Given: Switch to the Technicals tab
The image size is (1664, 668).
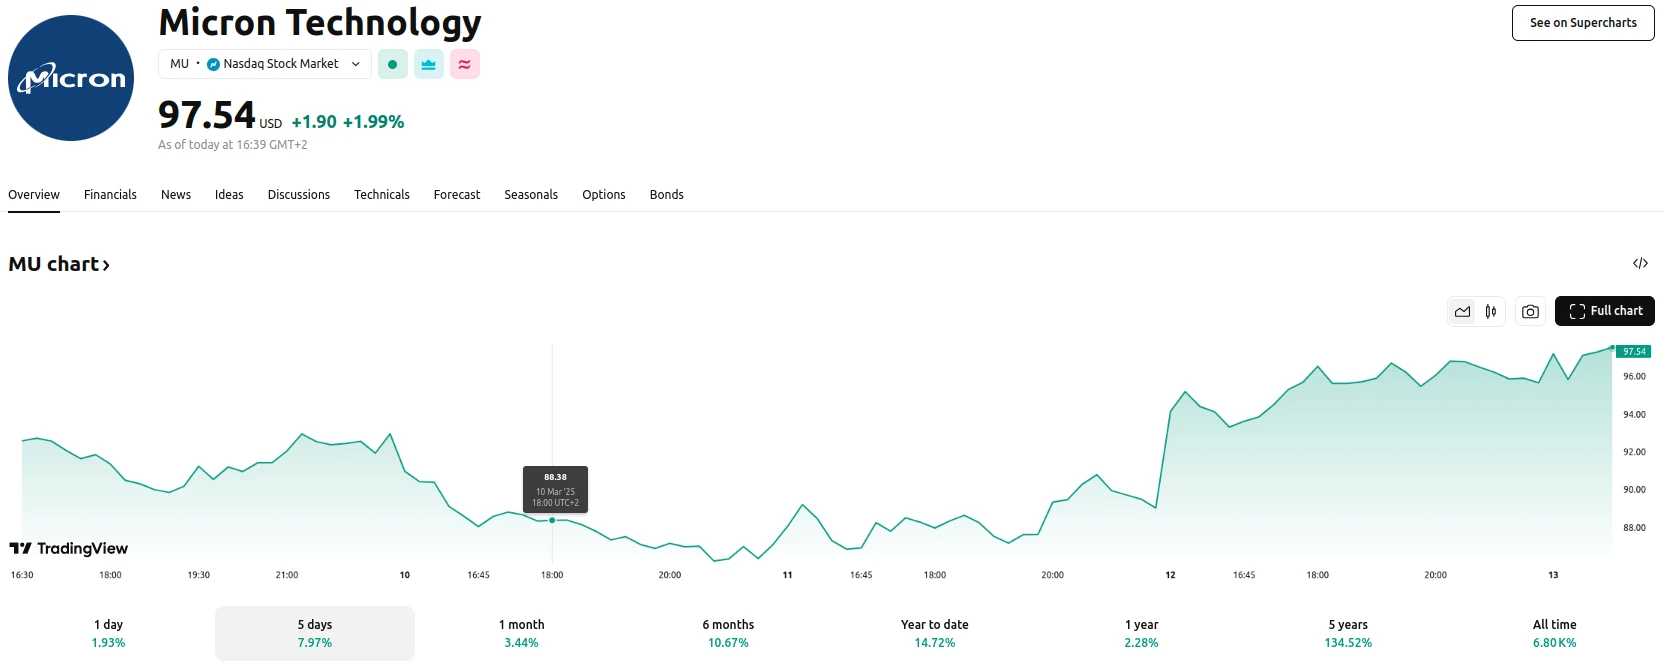Looking at the screenshot, I should [381, 195].
